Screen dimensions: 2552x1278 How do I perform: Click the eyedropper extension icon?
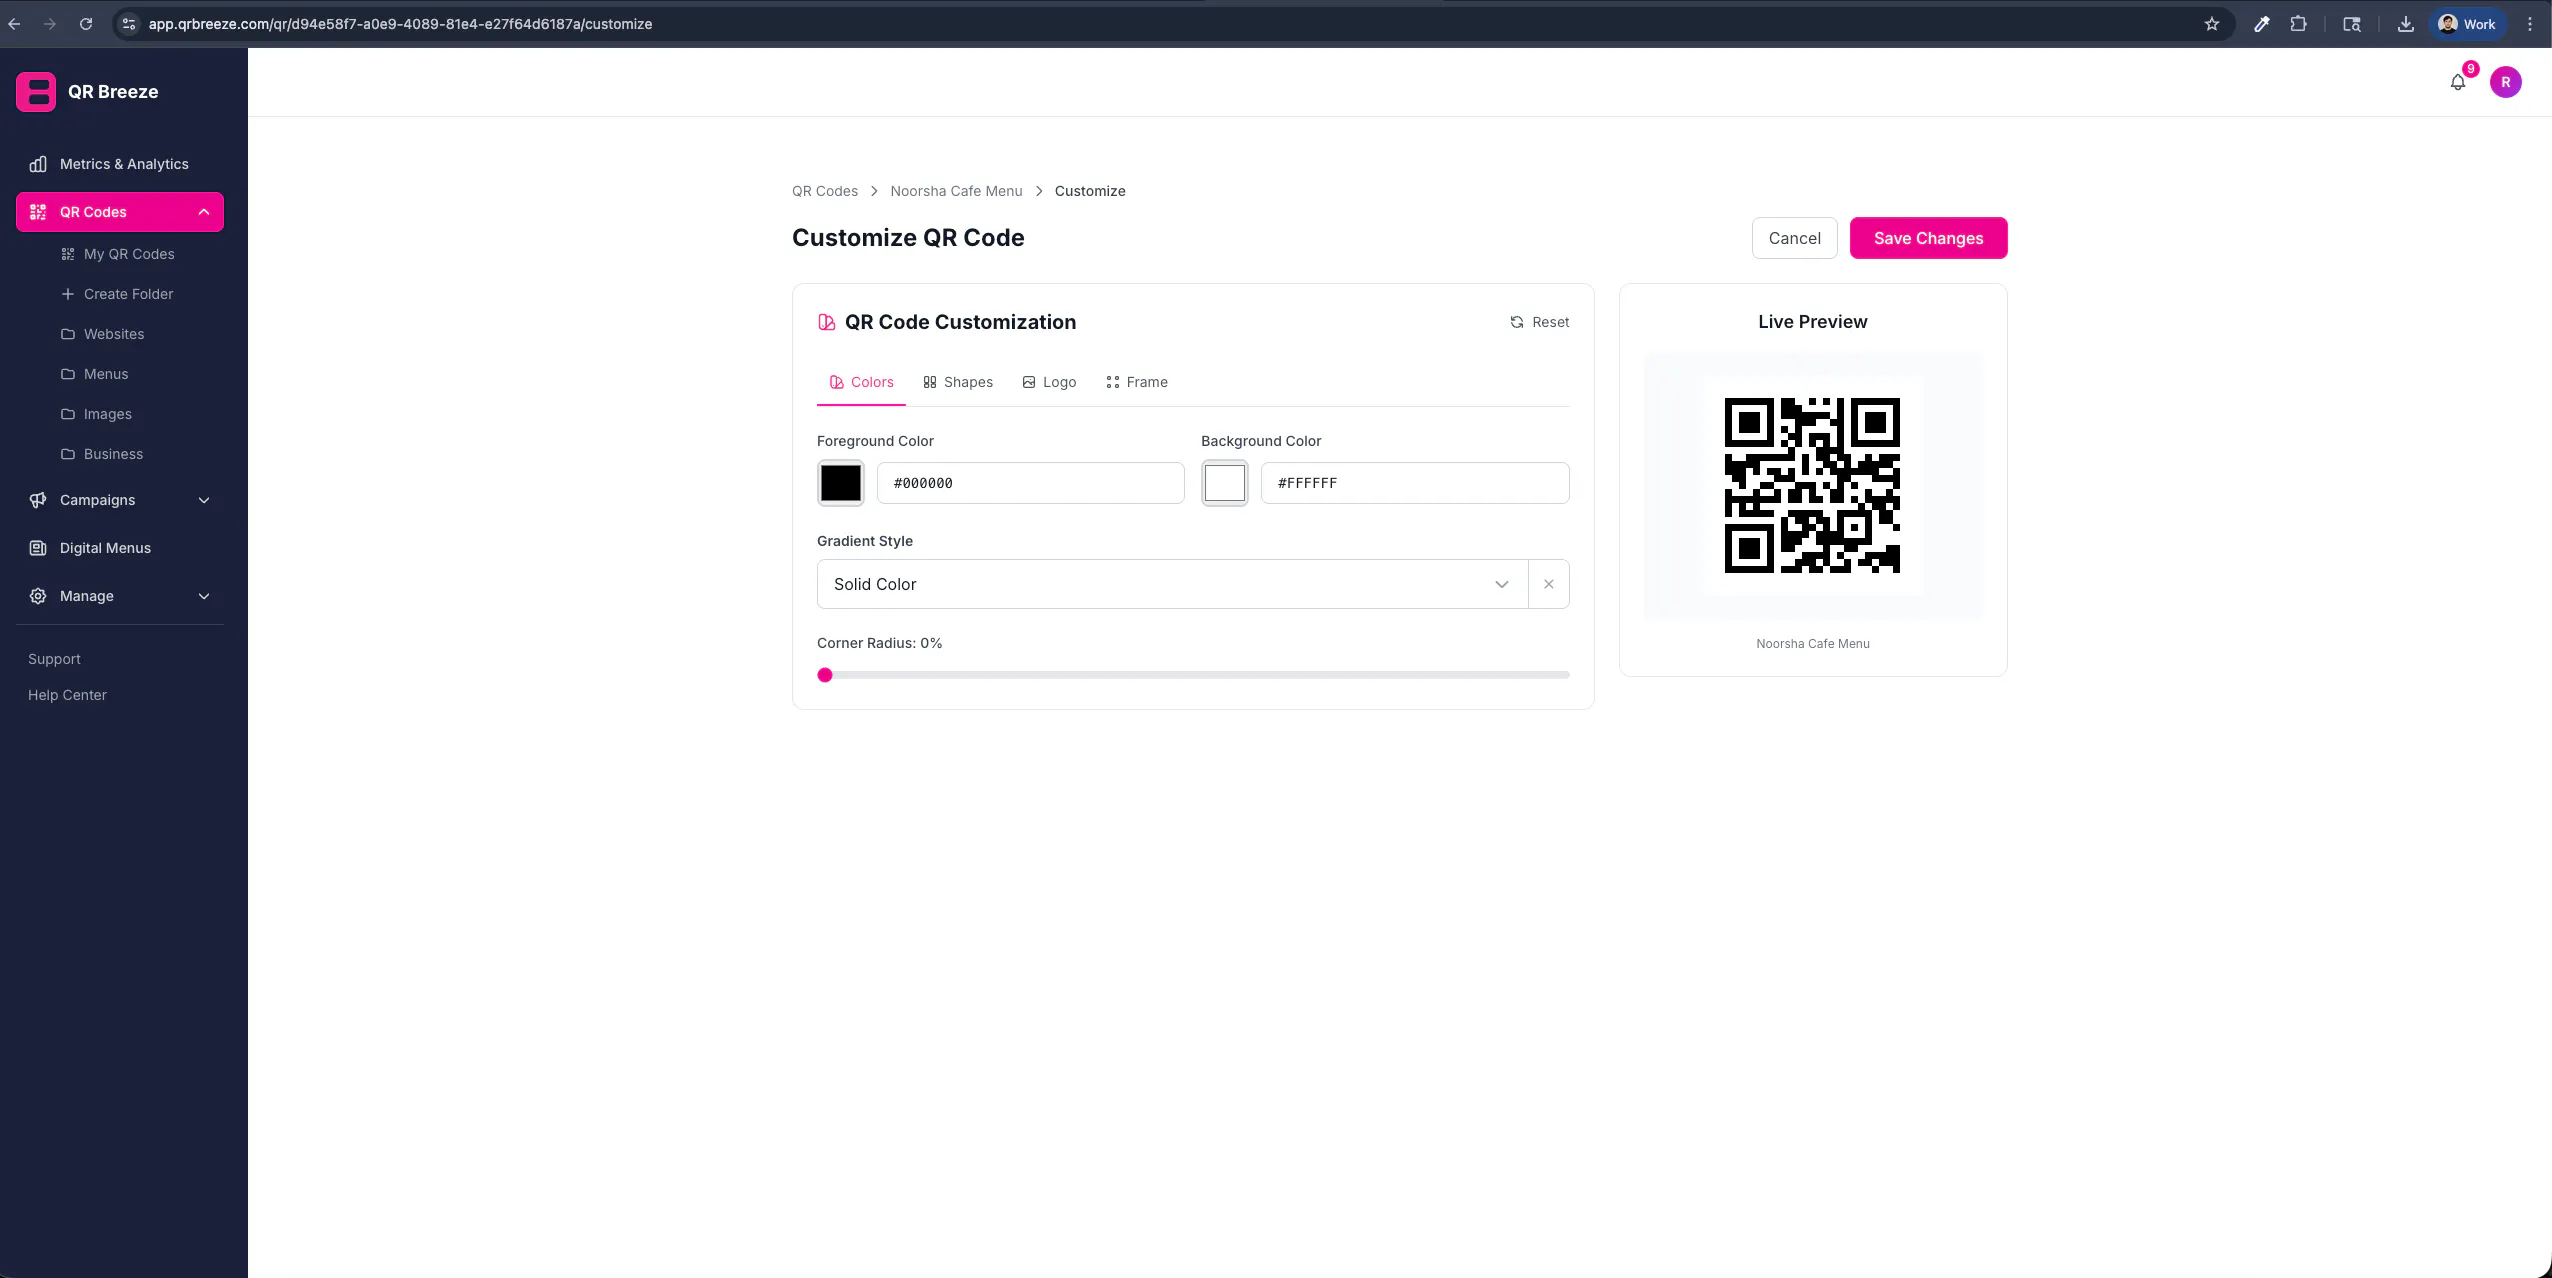(x=2260, y=24)
